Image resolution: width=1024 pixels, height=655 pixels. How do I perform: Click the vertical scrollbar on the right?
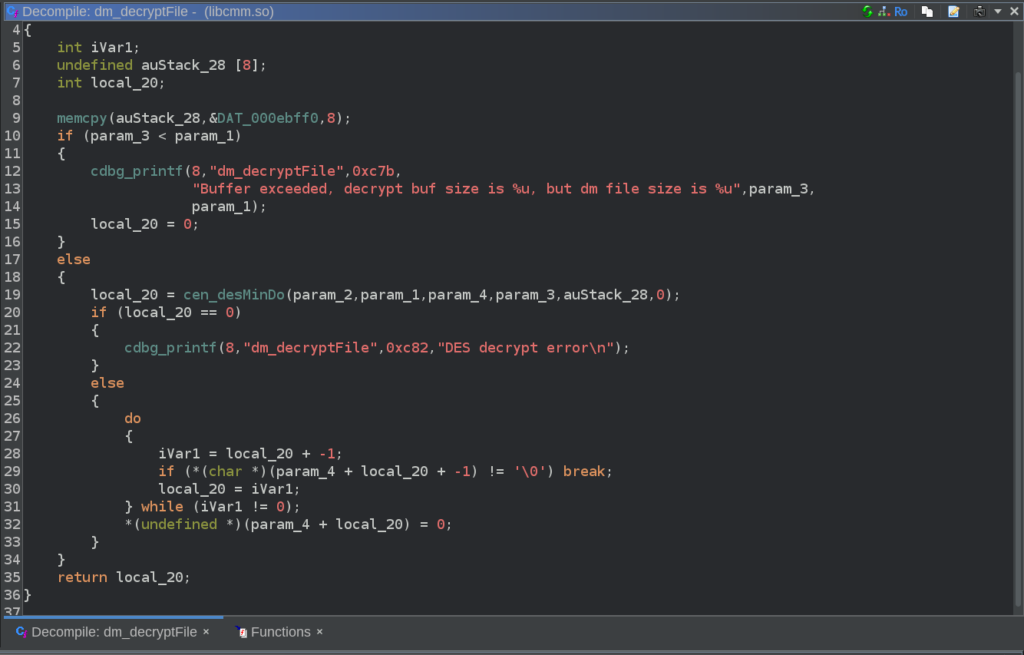pos(1017,300)
